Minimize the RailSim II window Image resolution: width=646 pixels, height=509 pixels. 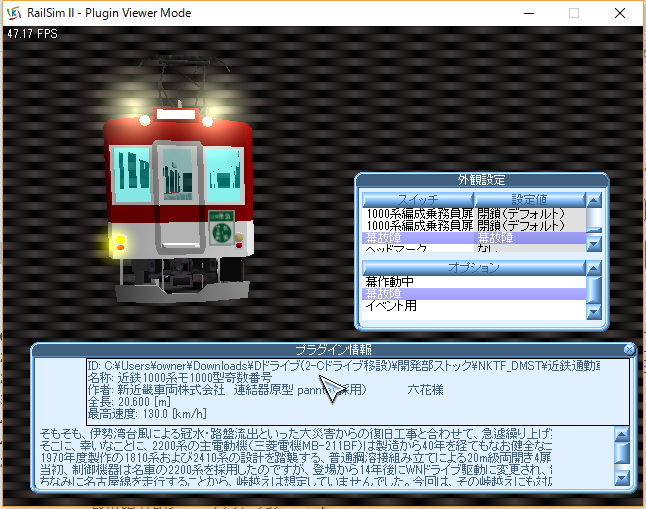pos(529,13)
